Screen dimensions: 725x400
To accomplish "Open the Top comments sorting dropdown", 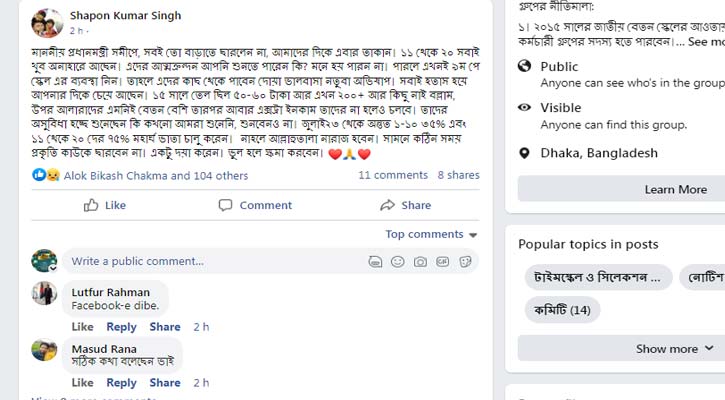I will point(431,234).
